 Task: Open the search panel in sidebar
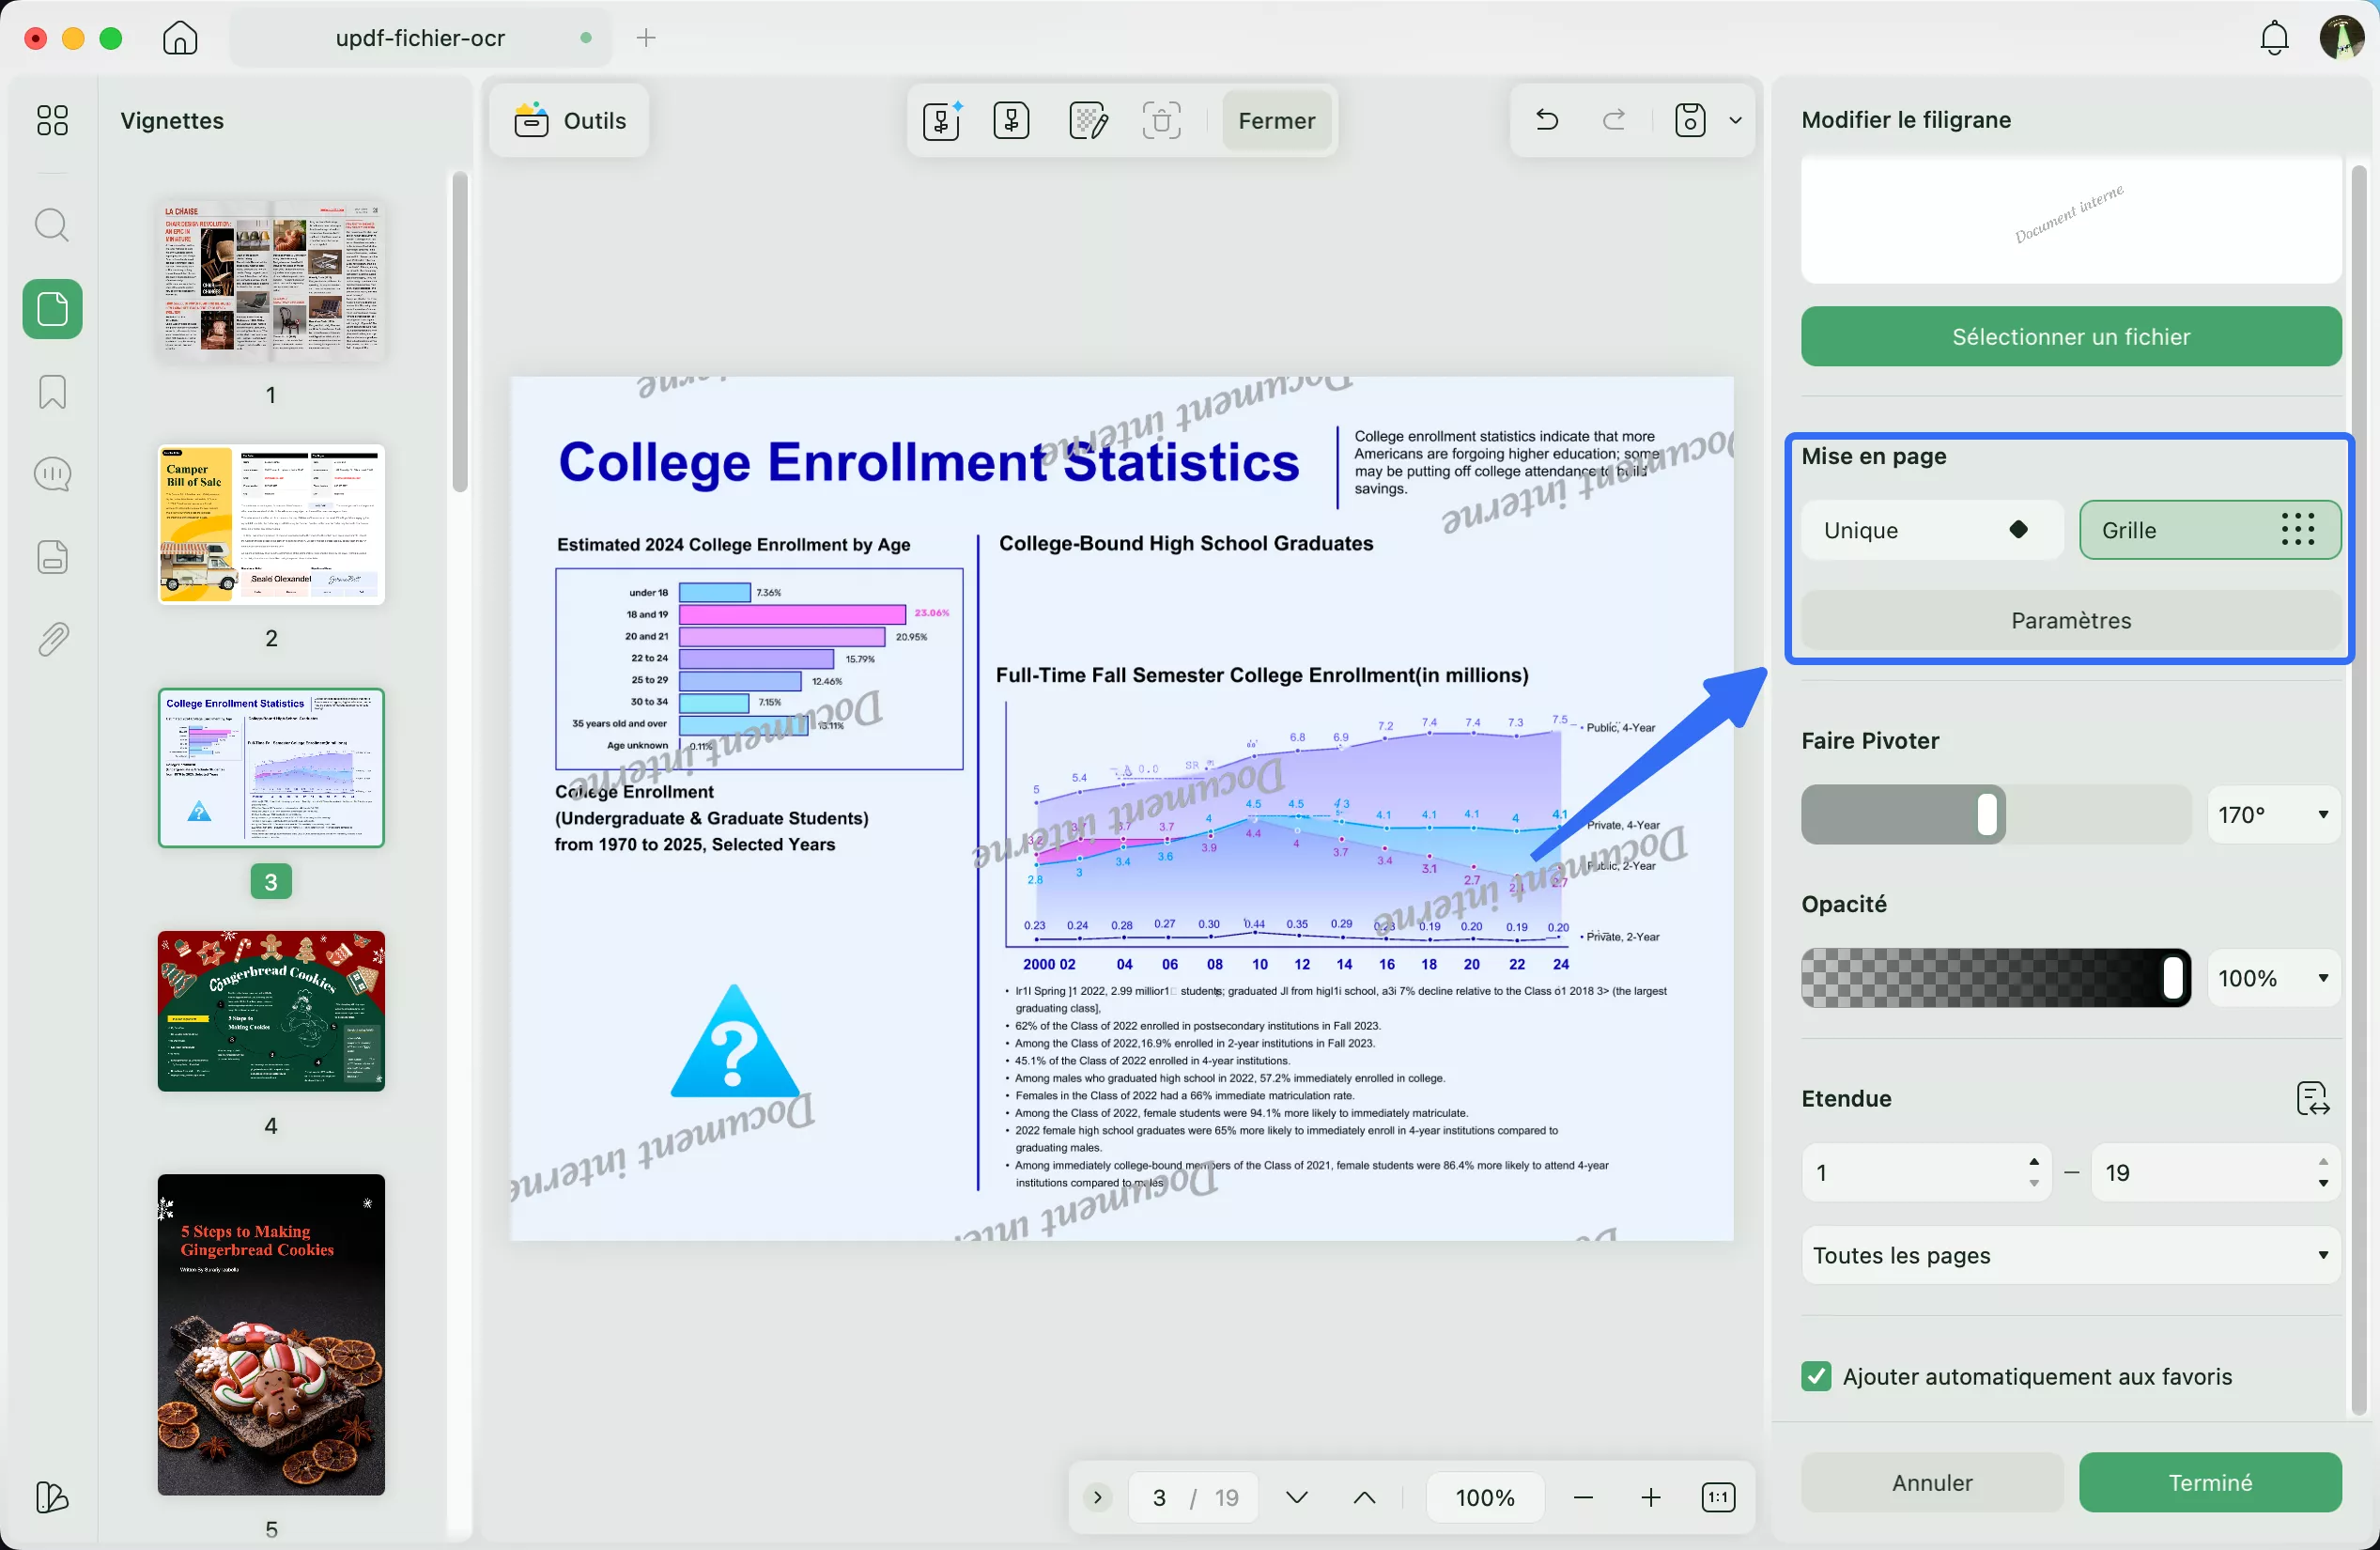52,225
